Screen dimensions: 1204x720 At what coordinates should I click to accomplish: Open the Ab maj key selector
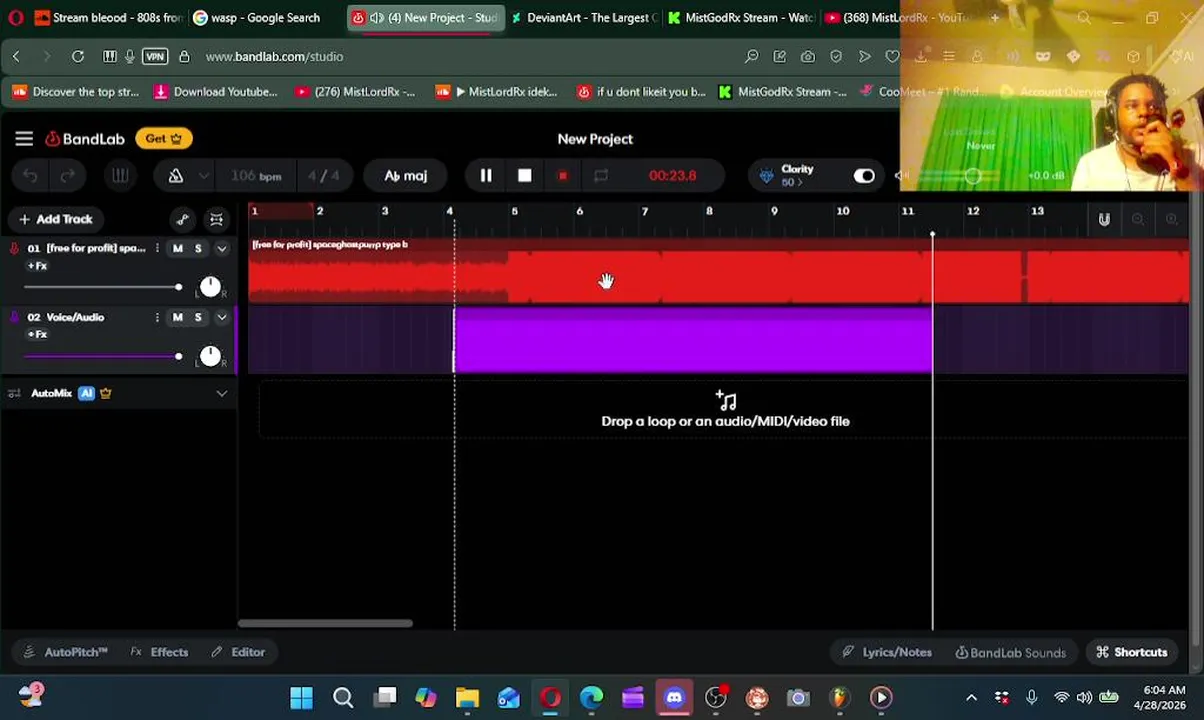click(x=406, y=176)
